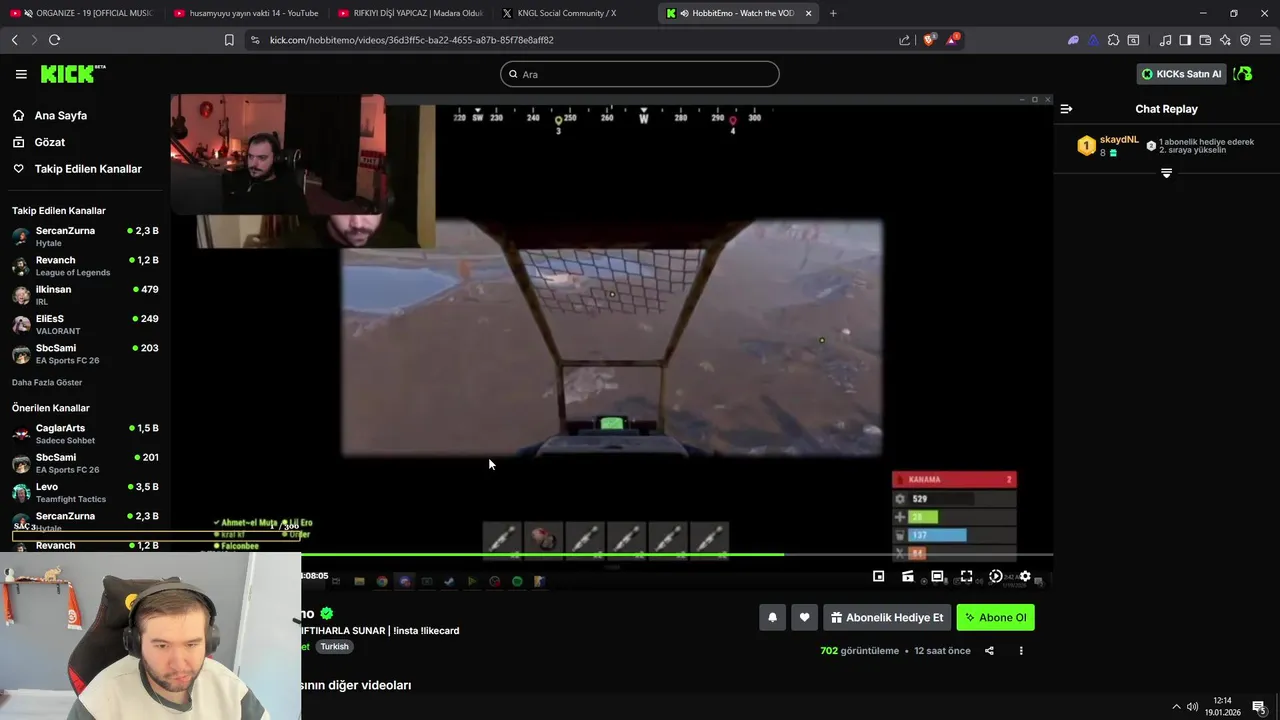Reload the current page
The width and height of the screenshot is (1280, 720).
(54, 40)
